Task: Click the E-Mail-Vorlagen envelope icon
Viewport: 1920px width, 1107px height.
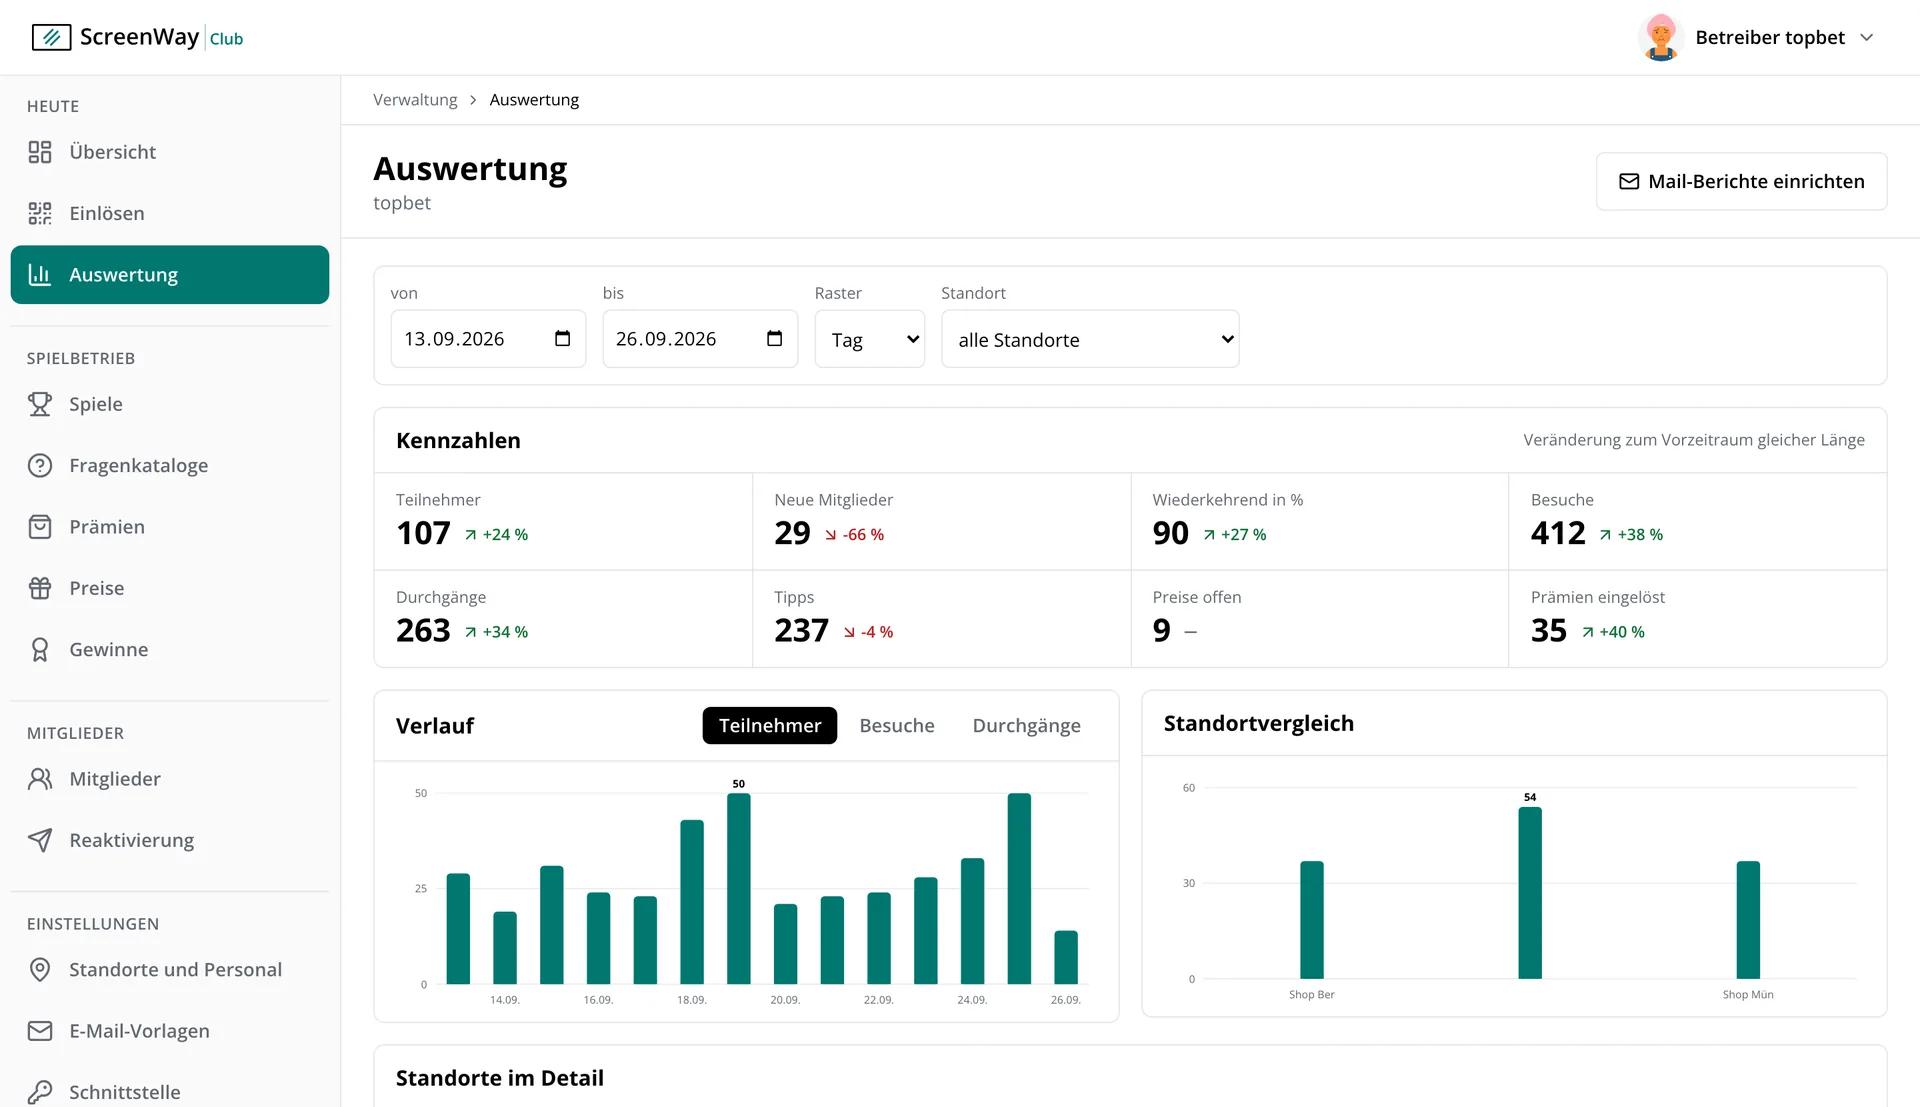Action: pyautogui.click(x=40, y=1031)
